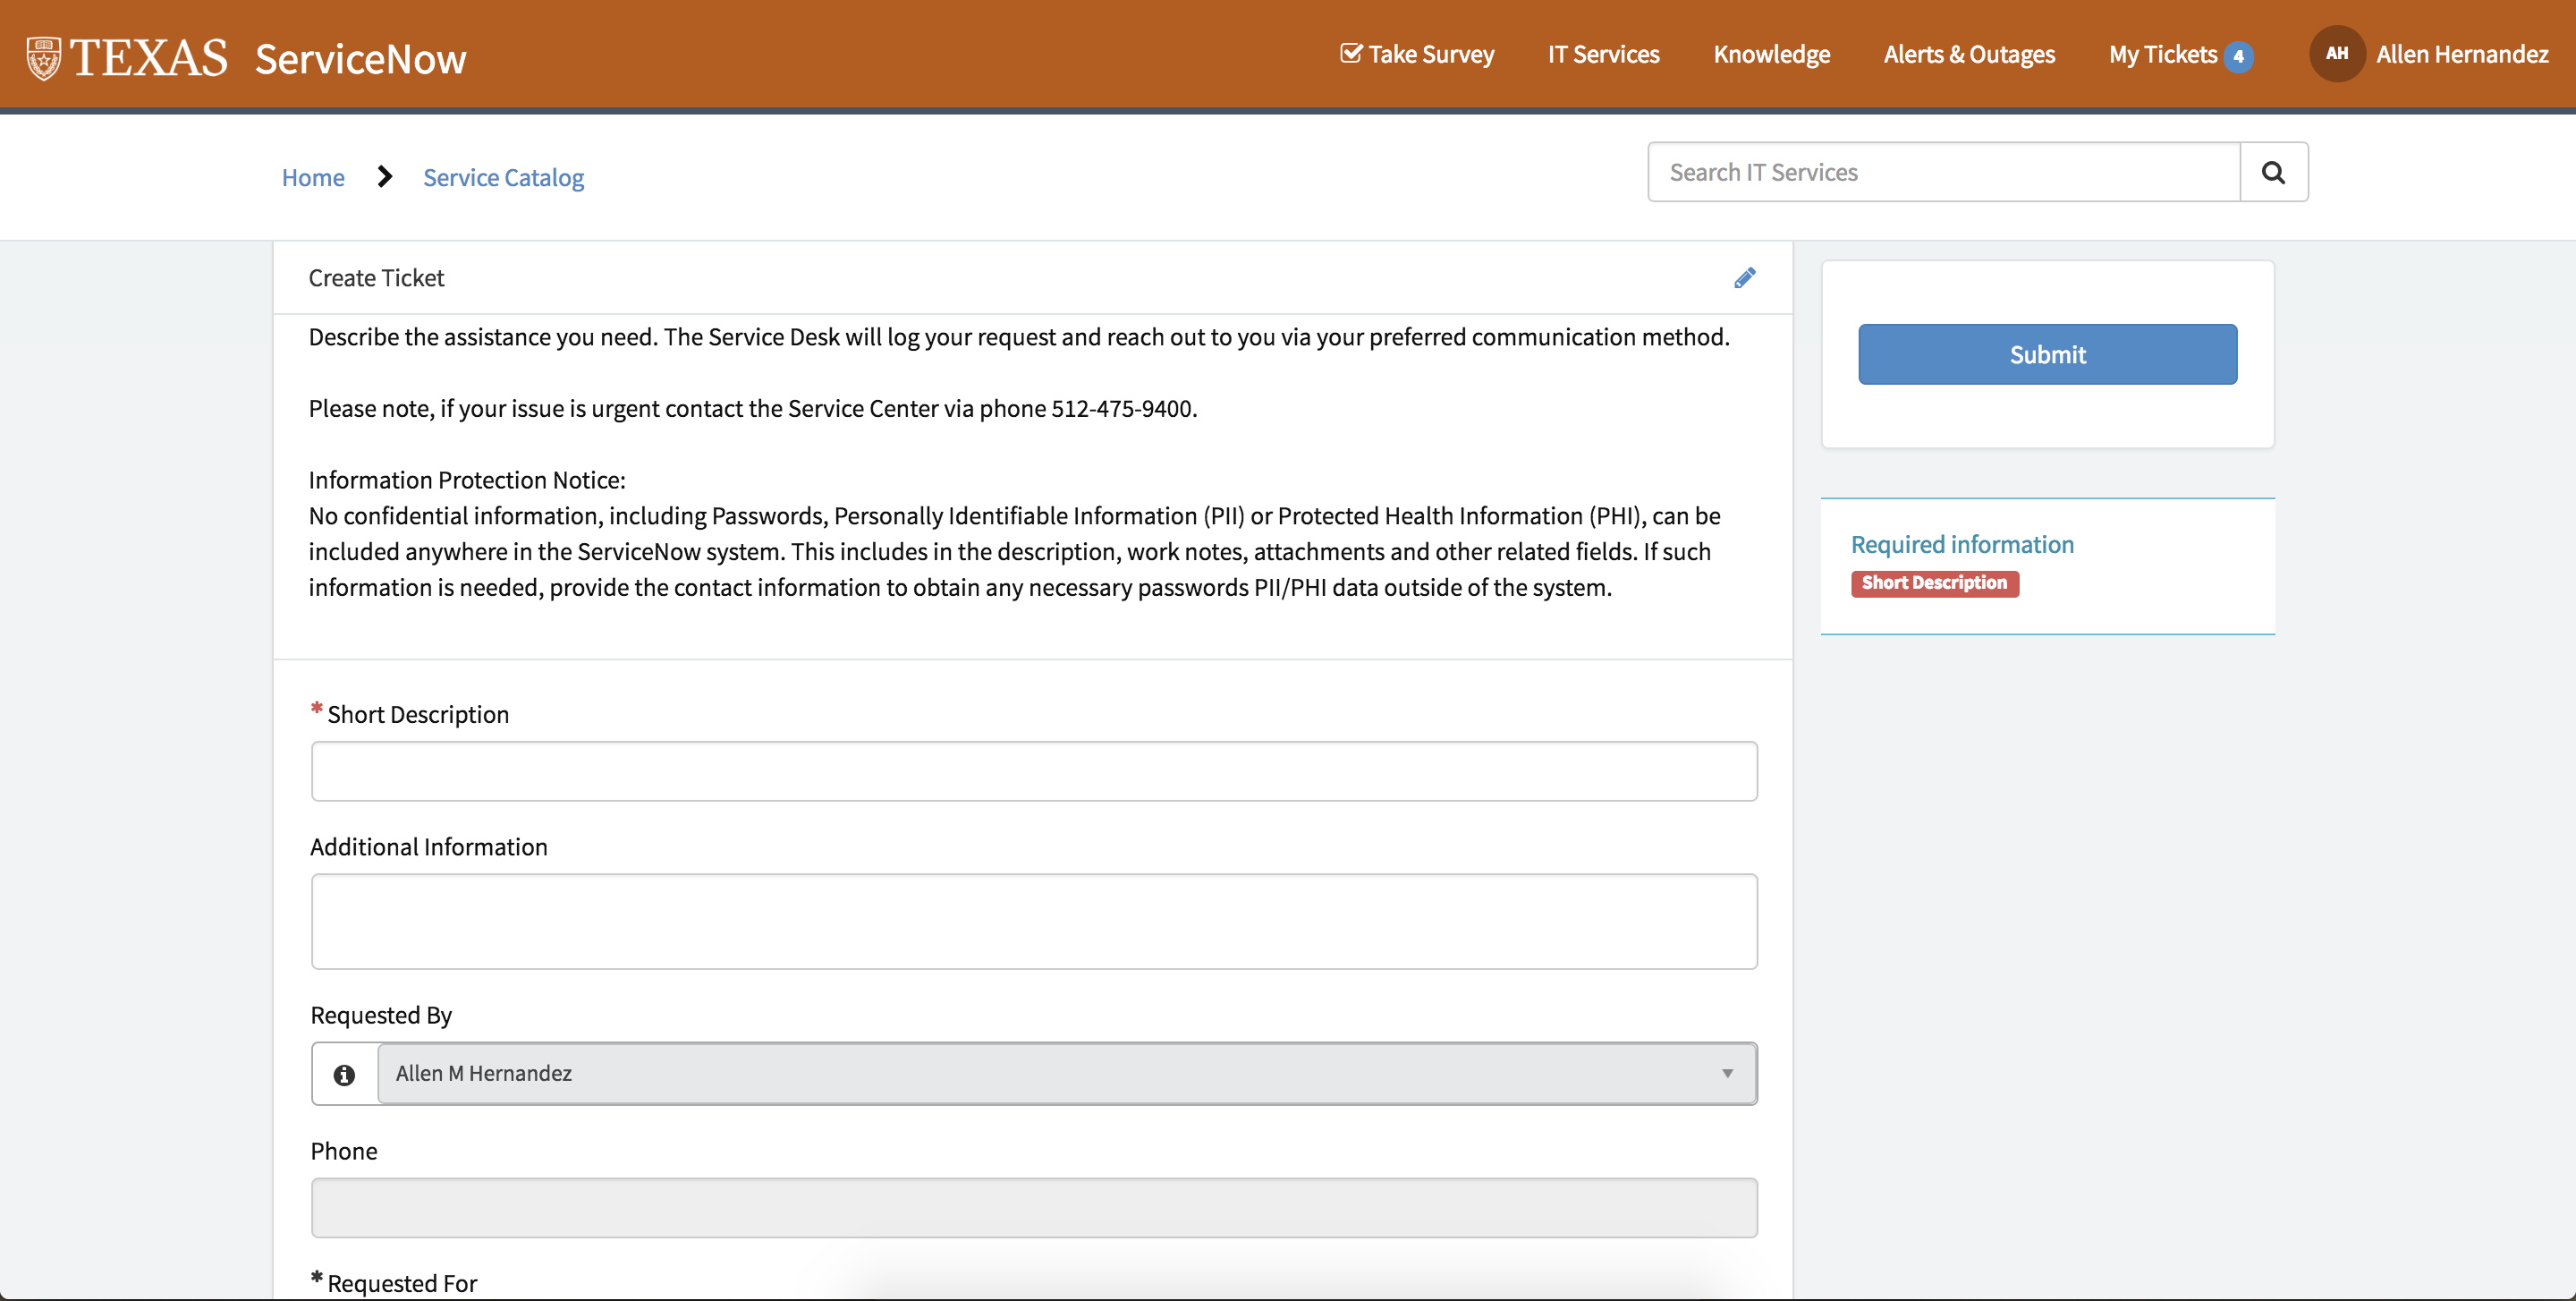Open the Requested By dropdown
Viewport: 2576px width, 1301px height.
pyautogui.click(x=1050, y=1073)
